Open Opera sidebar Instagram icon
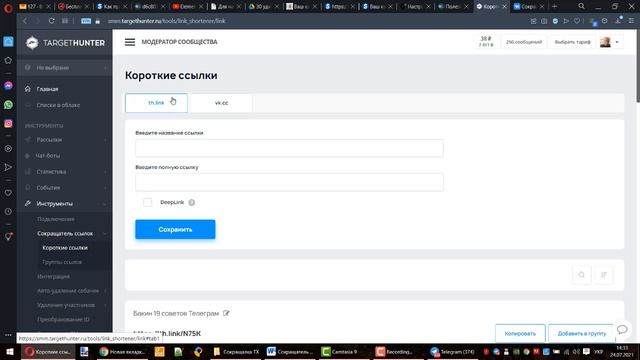The width and height of the screenshot is (640, 360). point(8,124)
